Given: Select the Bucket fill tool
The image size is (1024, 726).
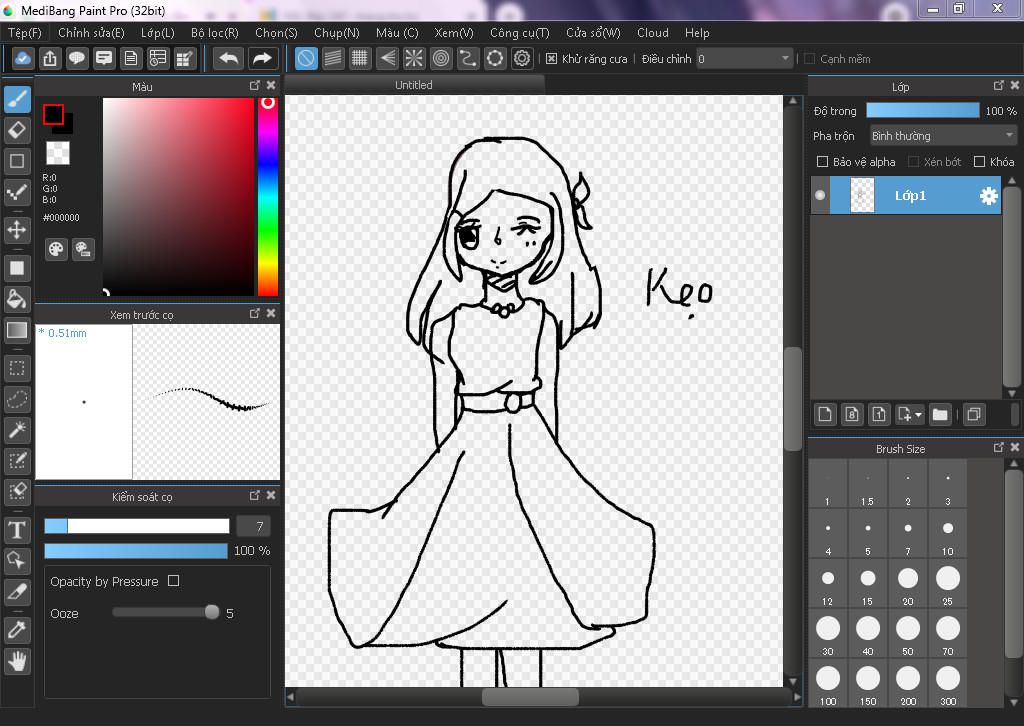Looking at the screenshot, I should coord(17,299).
